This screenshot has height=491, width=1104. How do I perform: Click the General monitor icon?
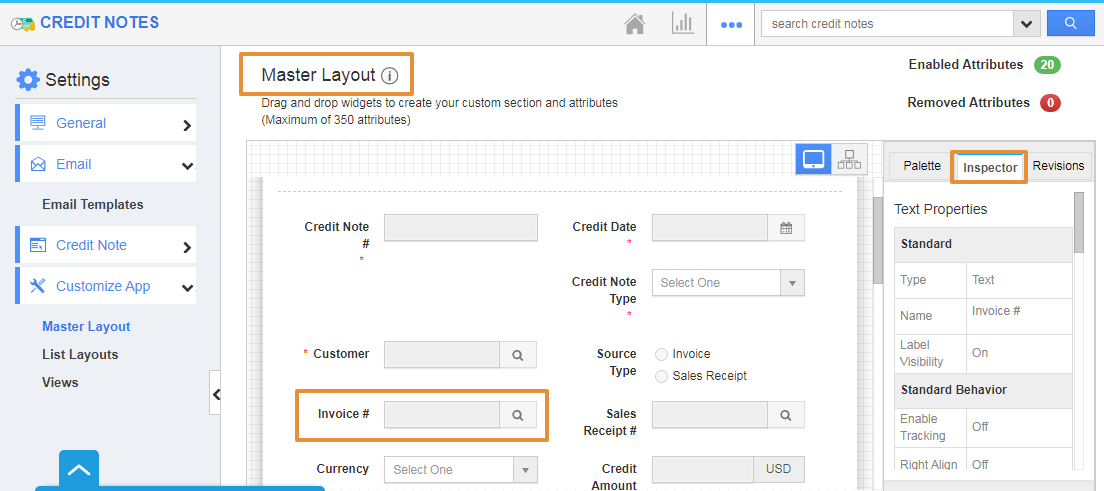pos(37,123)
